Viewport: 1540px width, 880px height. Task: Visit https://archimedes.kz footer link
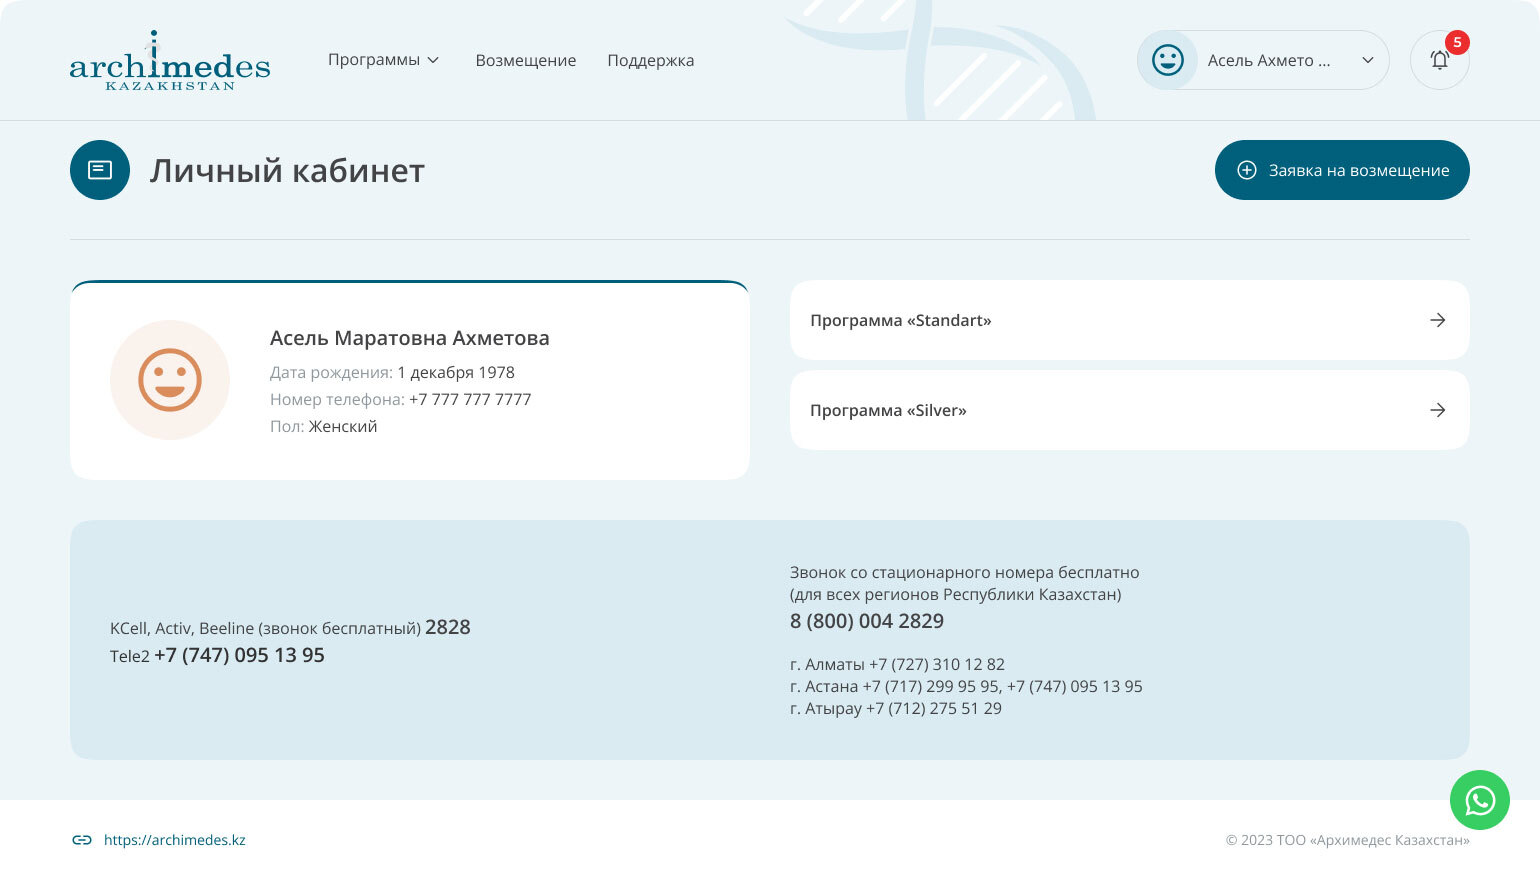(175, 840)
